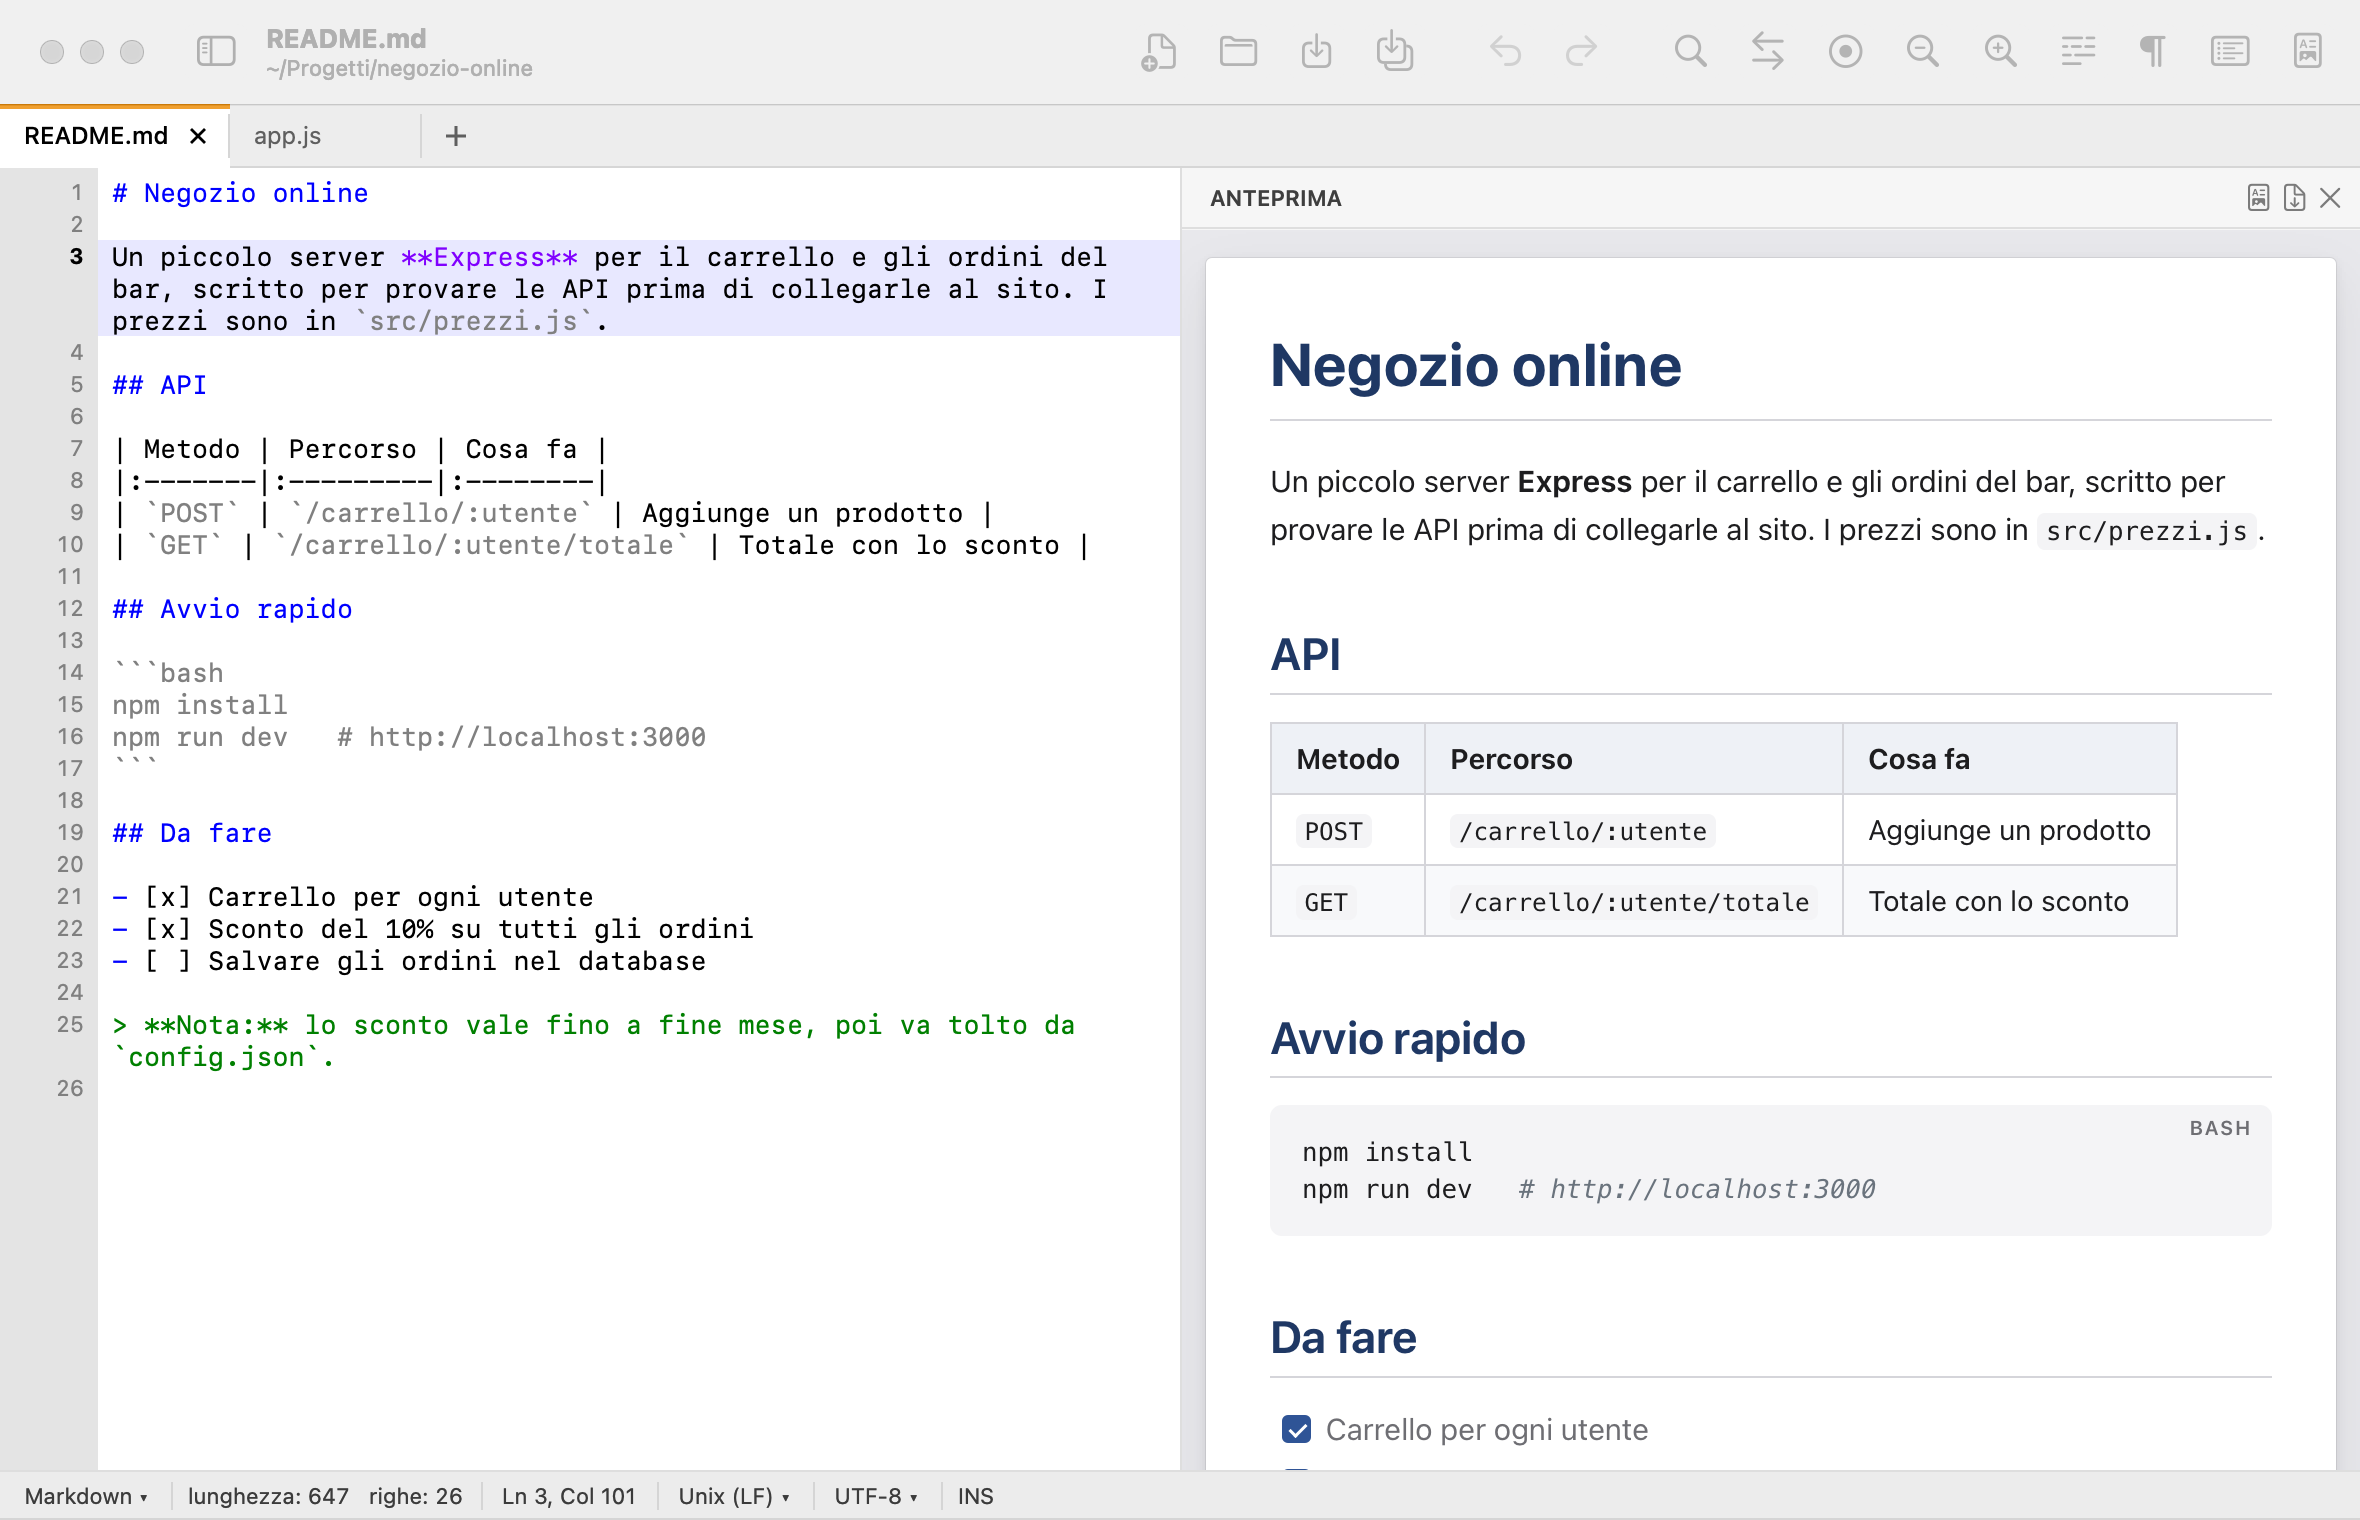Open the UTF-8 encoding dropdown
This screenshot has width=2360, height=1520.
pos(876,1496)
